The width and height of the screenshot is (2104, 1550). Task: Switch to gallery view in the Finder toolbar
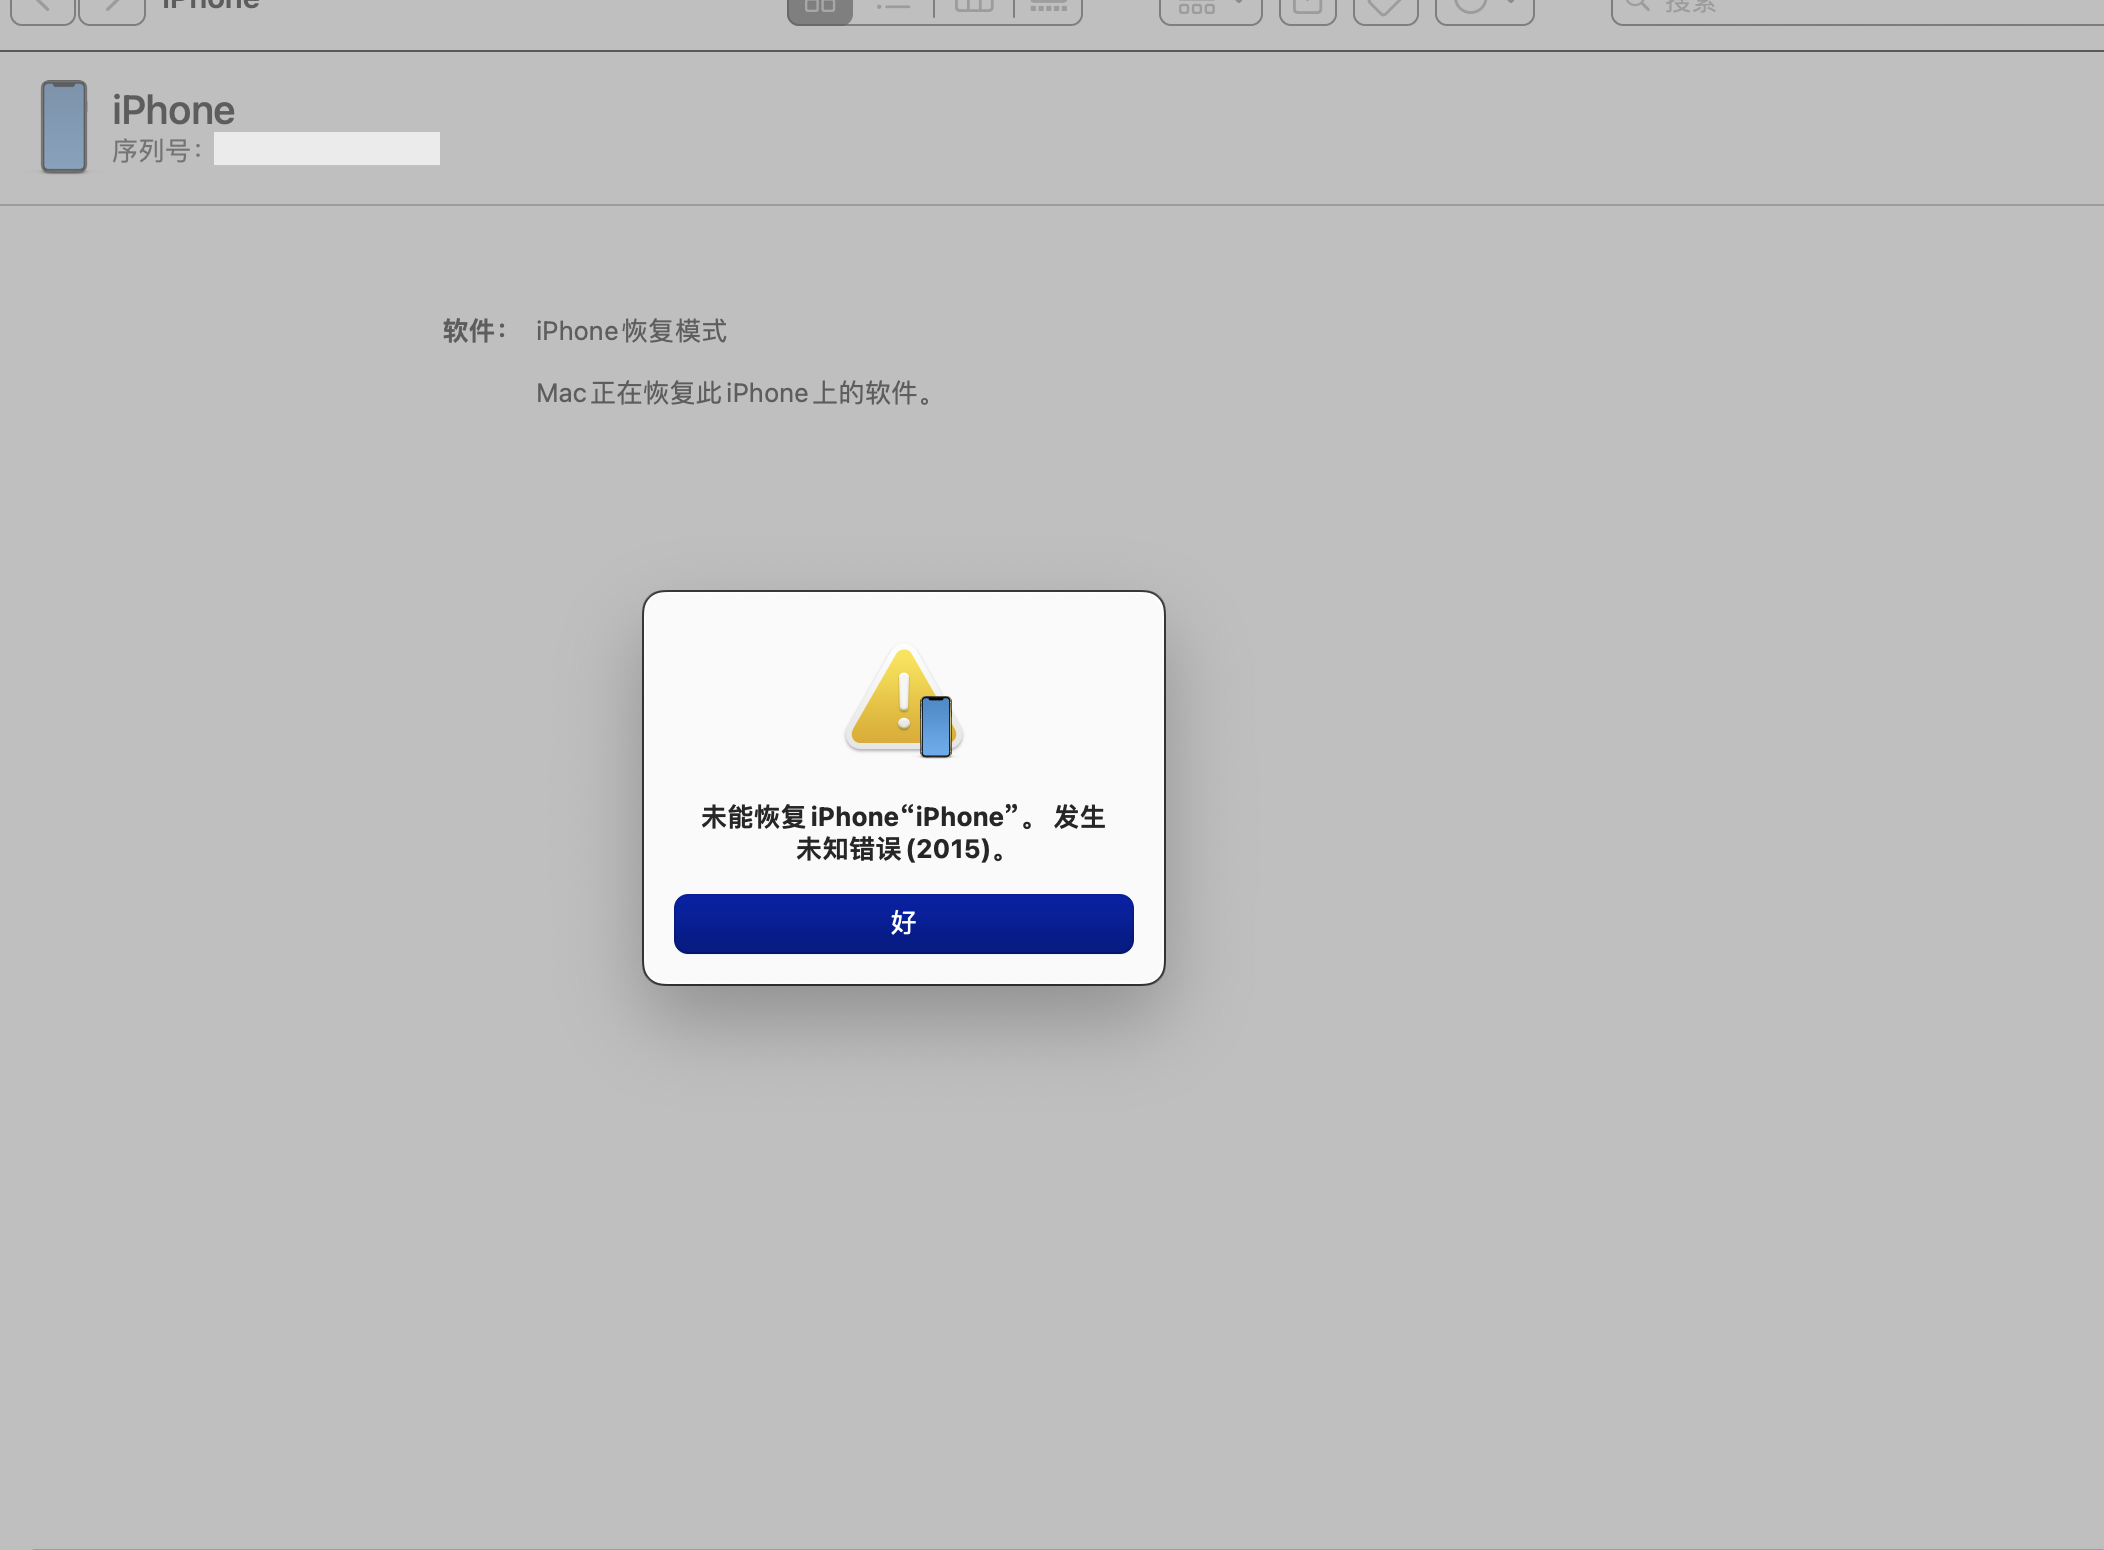(1048, 8)
